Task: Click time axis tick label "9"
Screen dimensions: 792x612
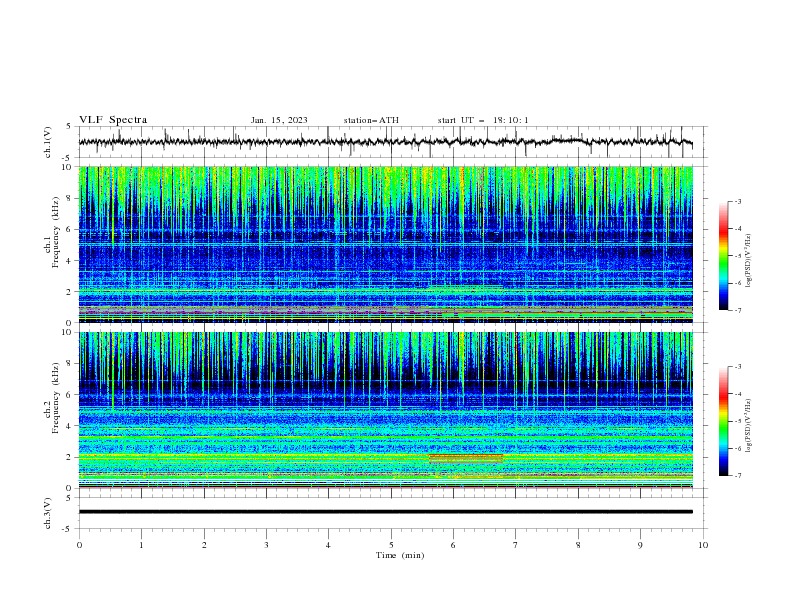Action: 640,545
